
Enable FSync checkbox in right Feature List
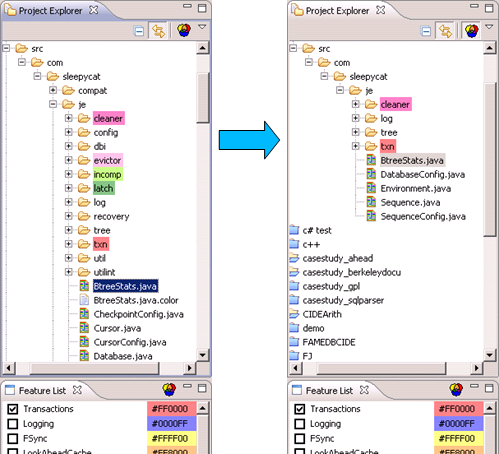[x=300, y=438]
